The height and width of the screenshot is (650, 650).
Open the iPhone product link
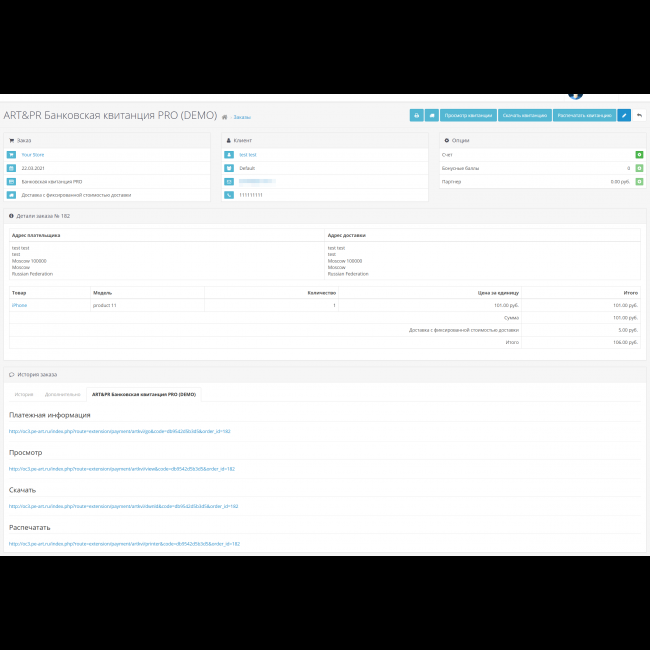click(19, 305)
